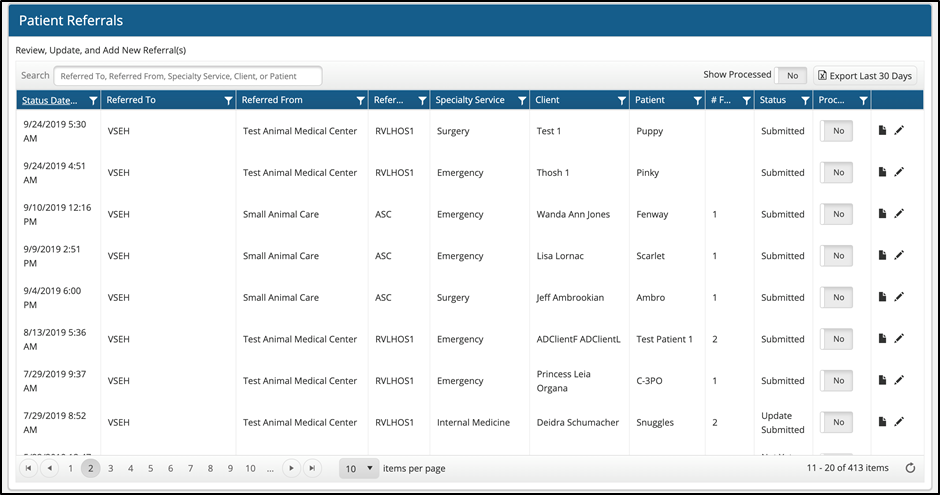Edit the Fenway referral with pencil icon
940x495 pixels.
pos(899,214)
